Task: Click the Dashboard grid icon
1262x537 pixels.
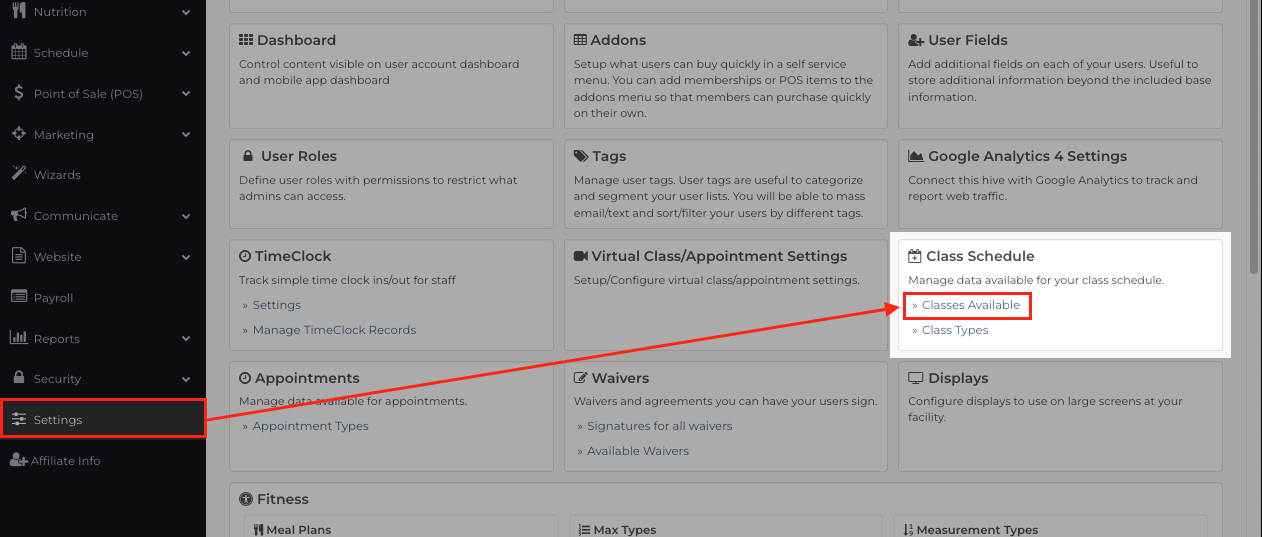Action: (x=246, y=40)
